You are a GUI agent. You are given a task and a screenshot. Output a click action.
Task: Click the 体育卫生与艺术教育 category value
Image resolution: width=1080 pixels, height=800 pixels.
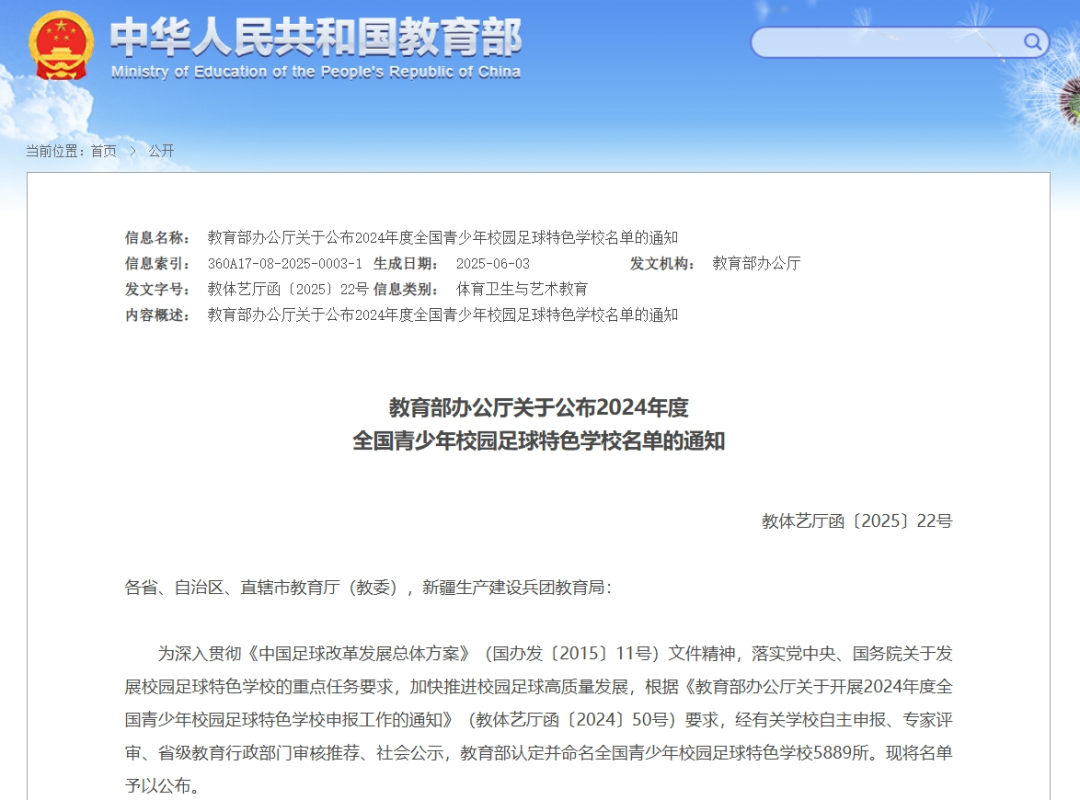pyautogui.click(x=522, y=289)
